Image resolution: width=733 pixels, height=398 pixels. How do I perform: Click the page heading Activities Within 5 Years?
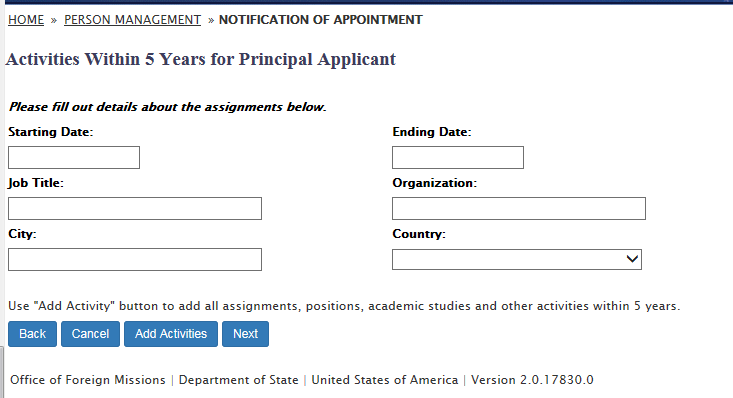[201, 59]
